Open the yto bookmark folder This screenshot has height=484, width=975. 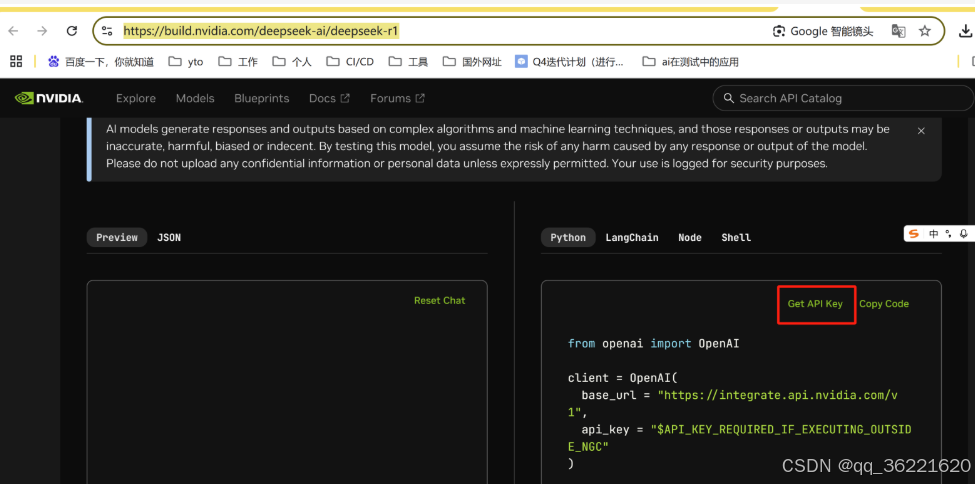pyautogui.click(x=186, y=62)
